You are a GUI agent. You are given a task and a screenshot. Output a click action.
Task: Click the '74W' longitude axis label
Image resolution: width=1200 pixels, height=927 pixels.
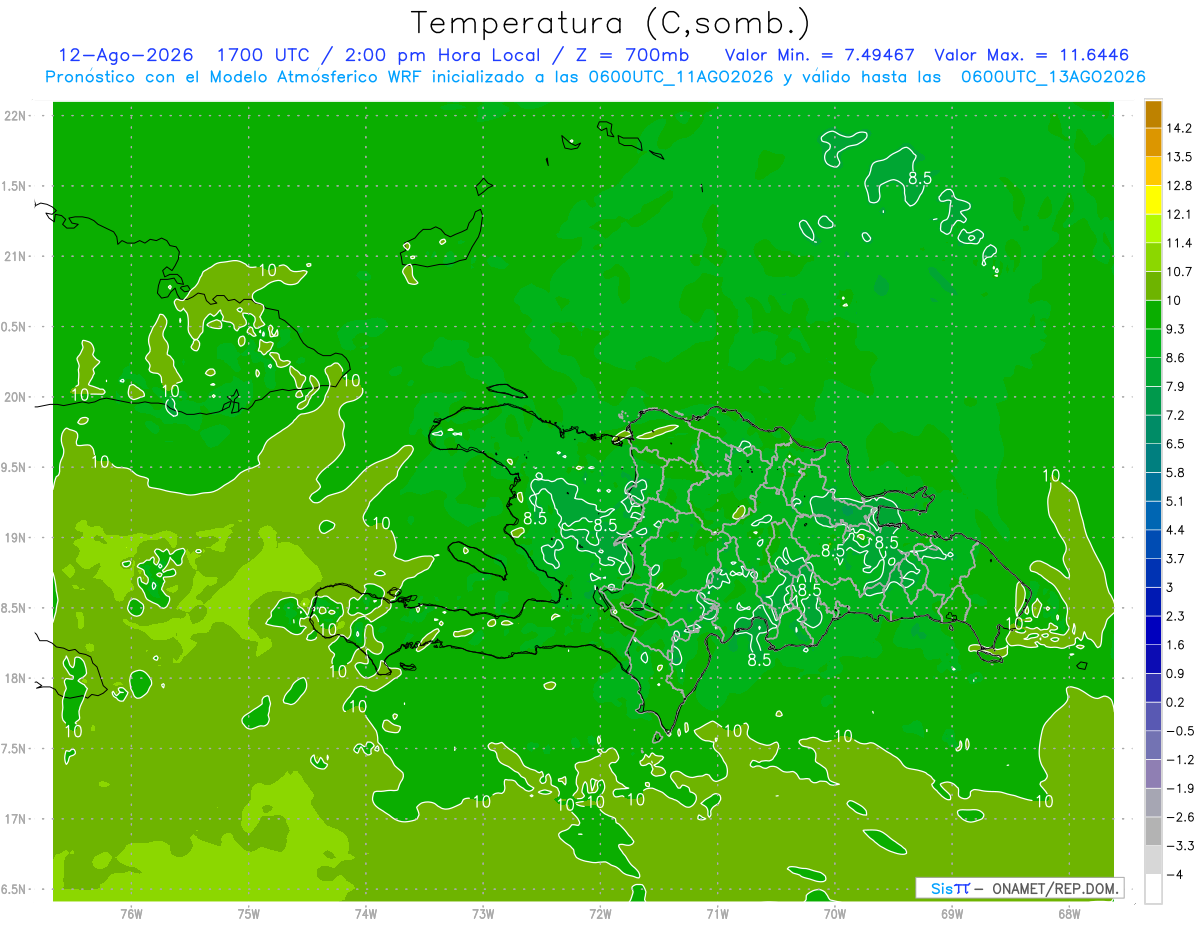tap(366, 914)
